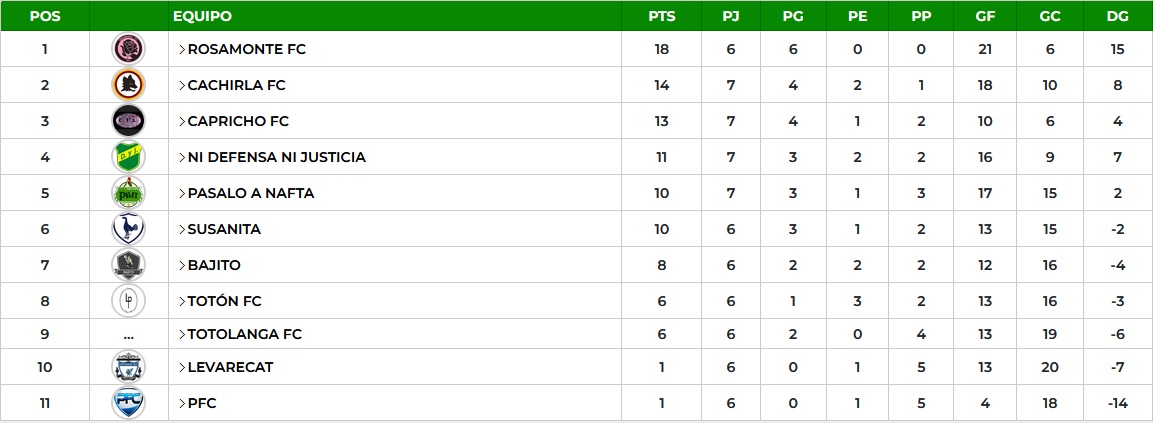Click the Levarecat team crest
This screenshot has height=423, width=1153.
point(129,366)
